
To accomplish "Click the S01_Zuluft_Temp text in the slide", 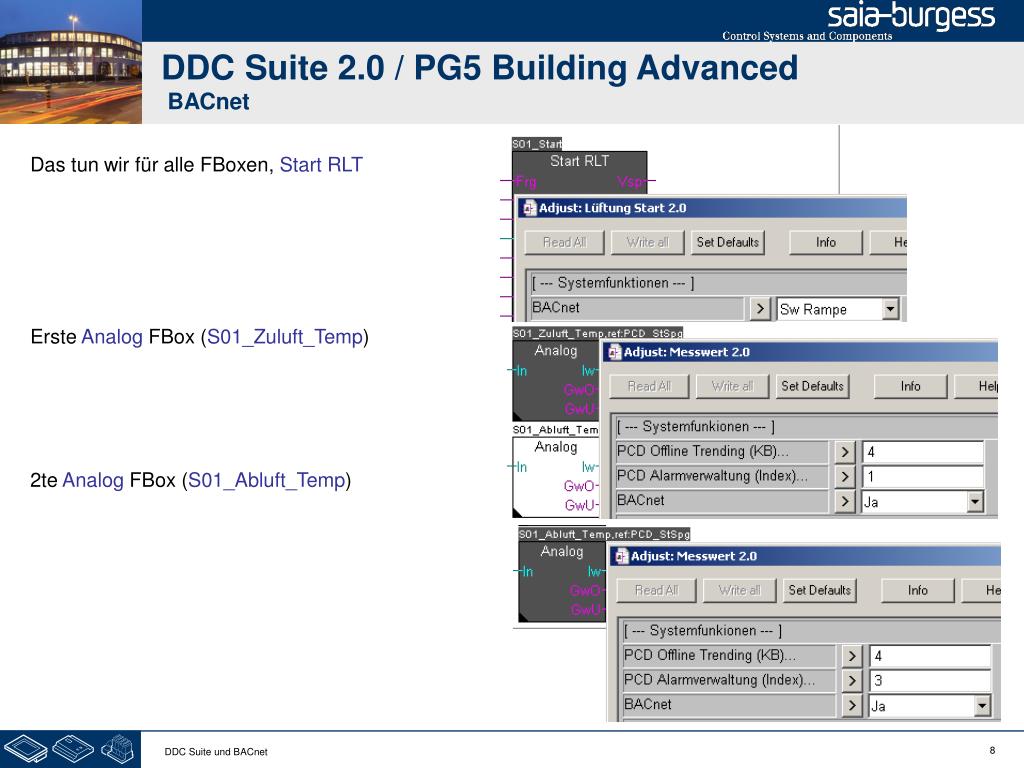I will (285, 337).
